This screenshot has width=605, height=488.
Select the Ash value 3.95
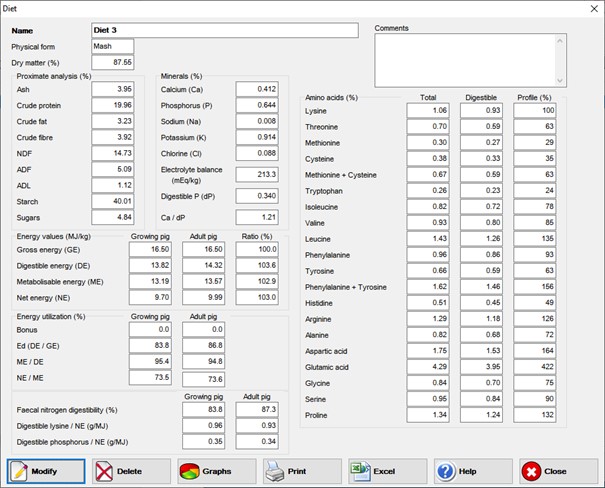(113, 89)
